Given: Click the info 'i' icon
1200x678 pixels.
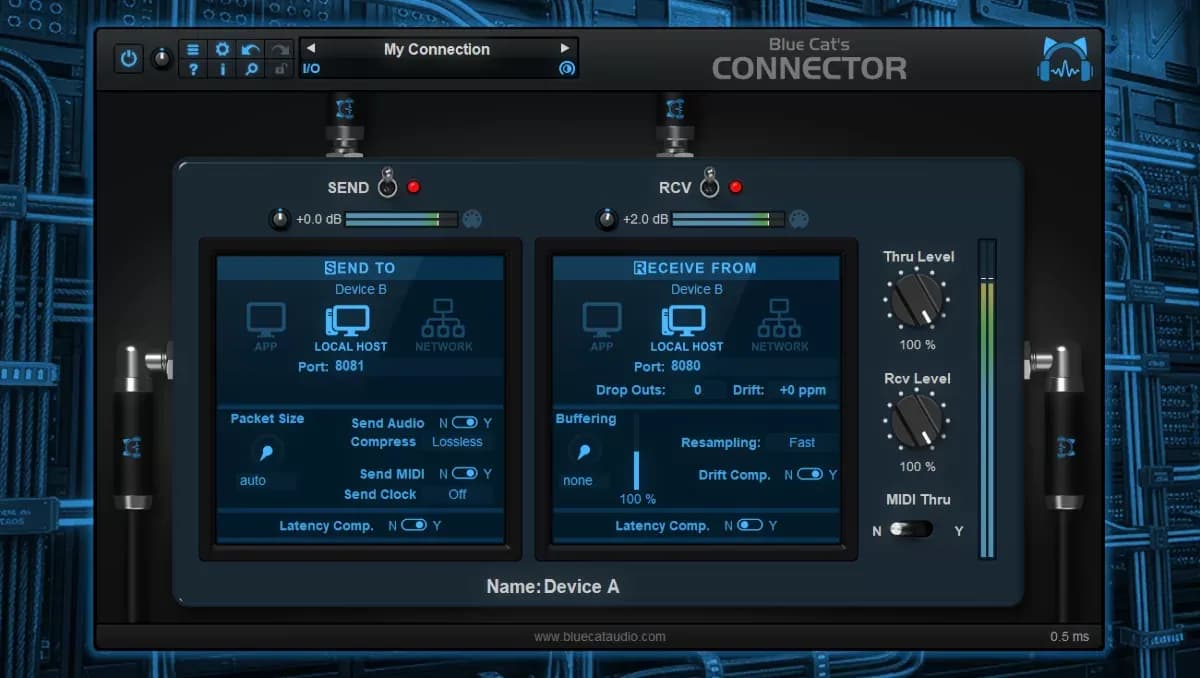Looking at the screenshot, I should (x=222, y=68).
